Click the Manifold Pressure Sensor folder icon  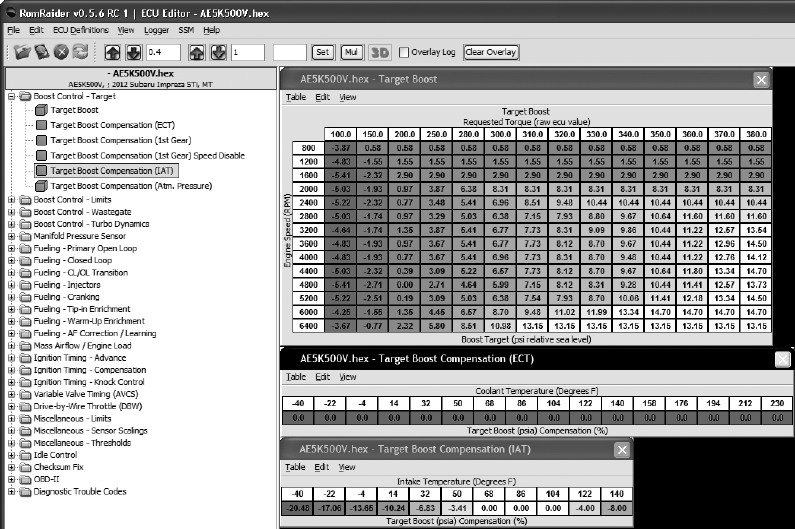[25, 236]
